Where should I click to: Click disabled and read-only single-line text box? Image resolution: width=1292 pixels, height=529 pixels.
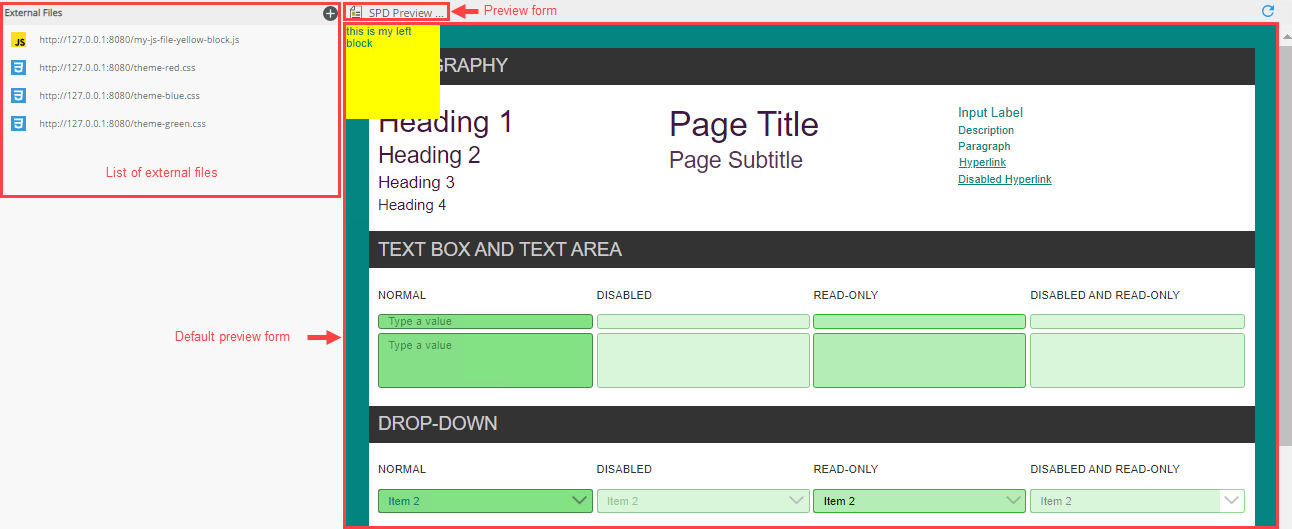tap(1137, 321)
